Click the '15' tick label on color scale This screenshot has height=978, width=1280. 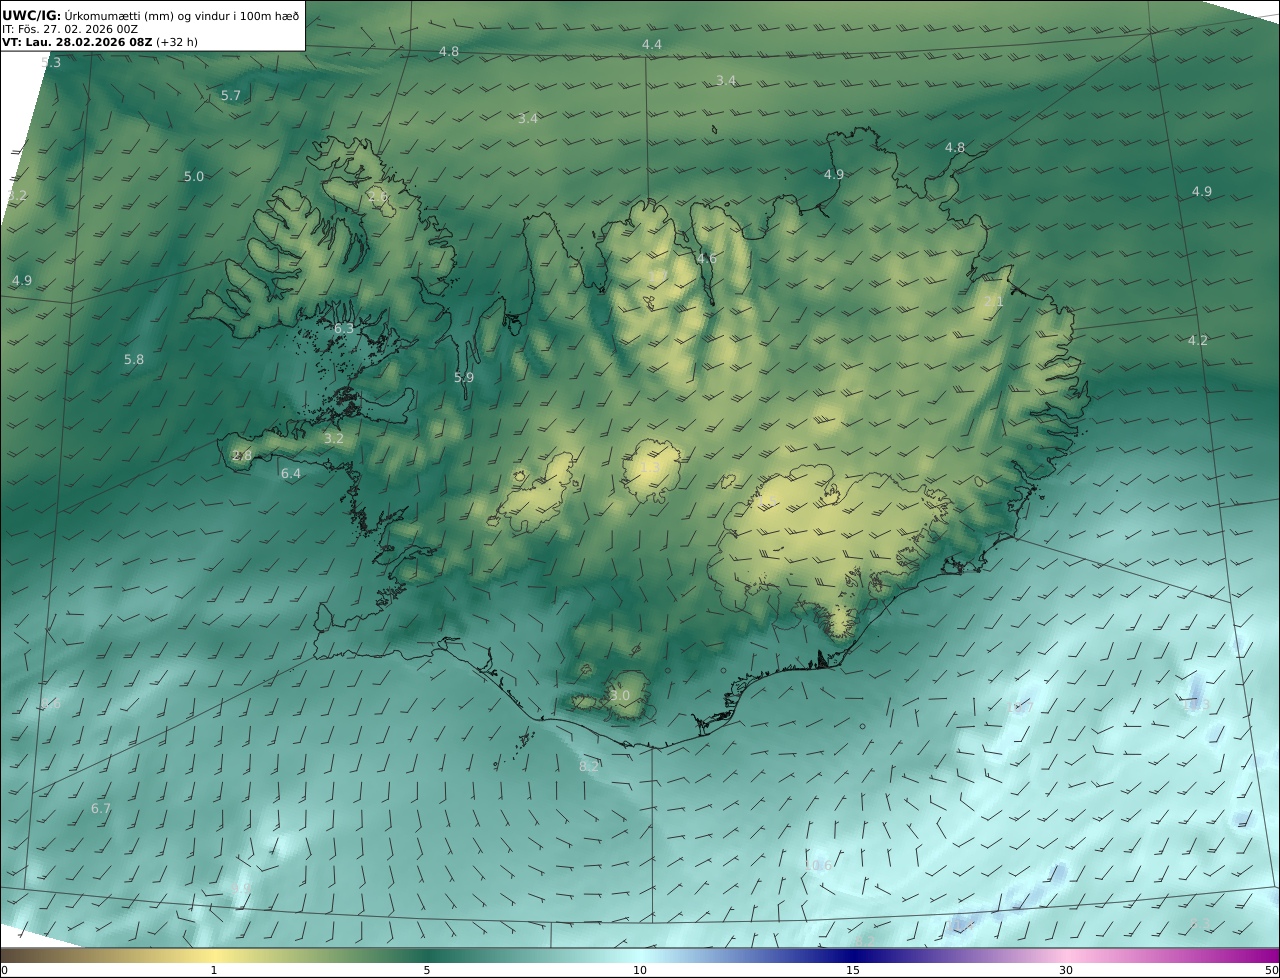pyautogui.click(x=853, y=970)
